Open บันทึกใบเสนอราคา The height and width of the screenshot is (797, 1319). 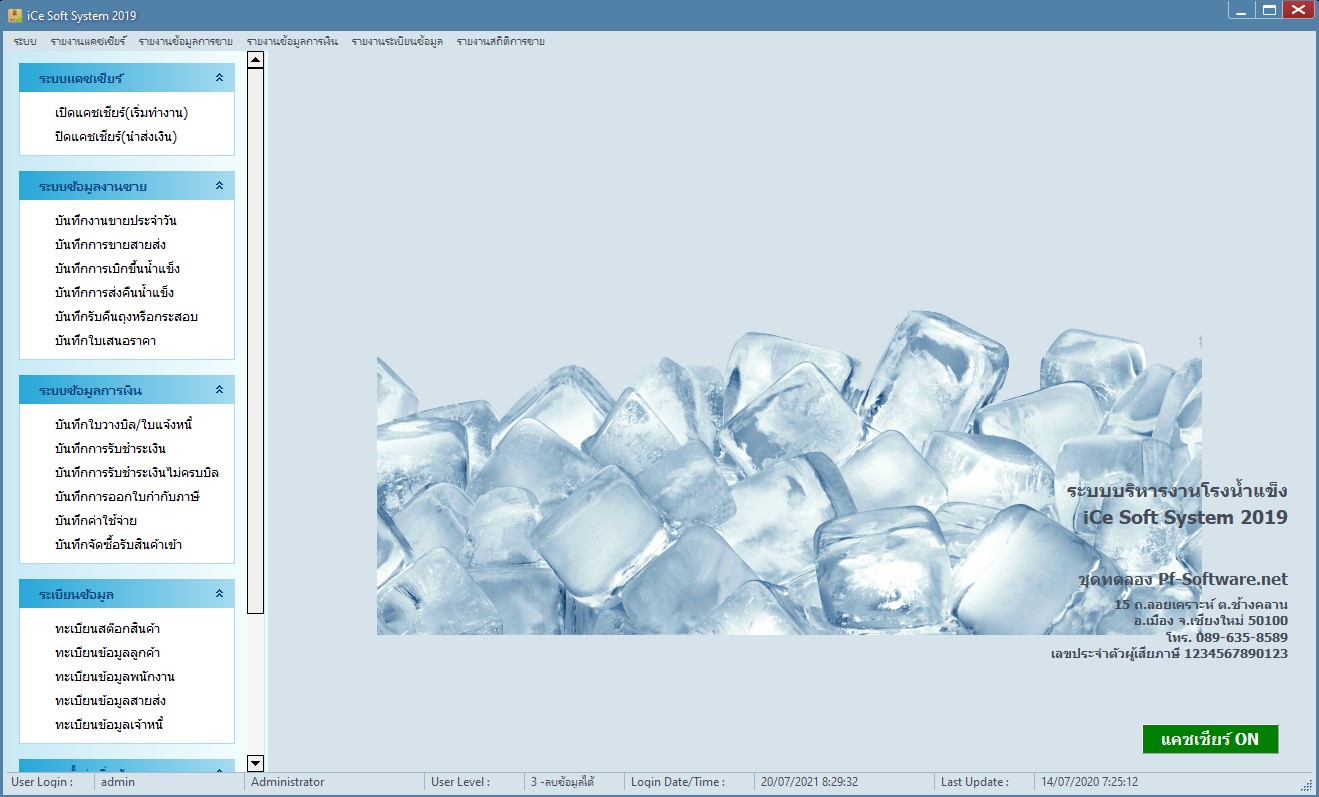pos(105,341)
